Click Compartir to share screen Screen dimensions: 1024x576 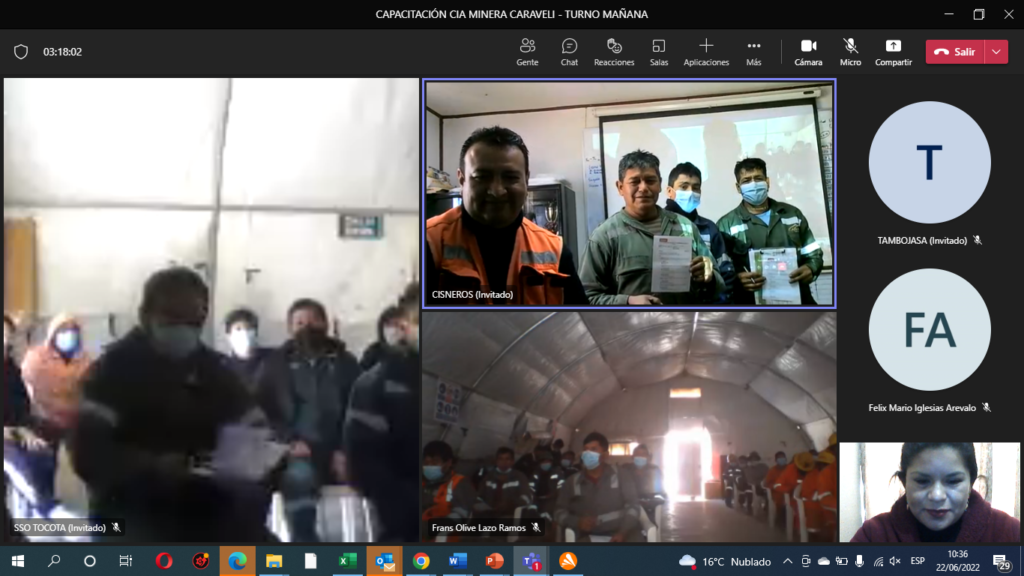coord(893,51)
